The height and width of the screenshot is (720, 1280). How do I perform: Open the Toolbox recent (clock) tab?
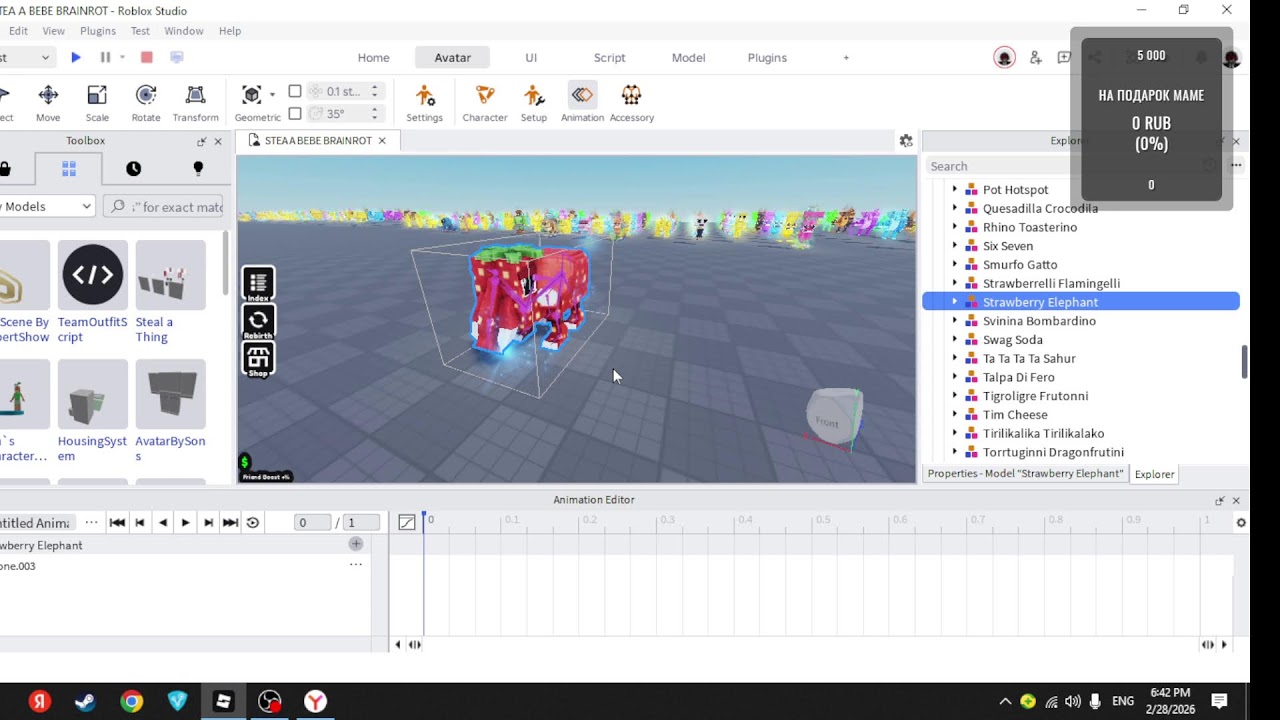point(133,169)
